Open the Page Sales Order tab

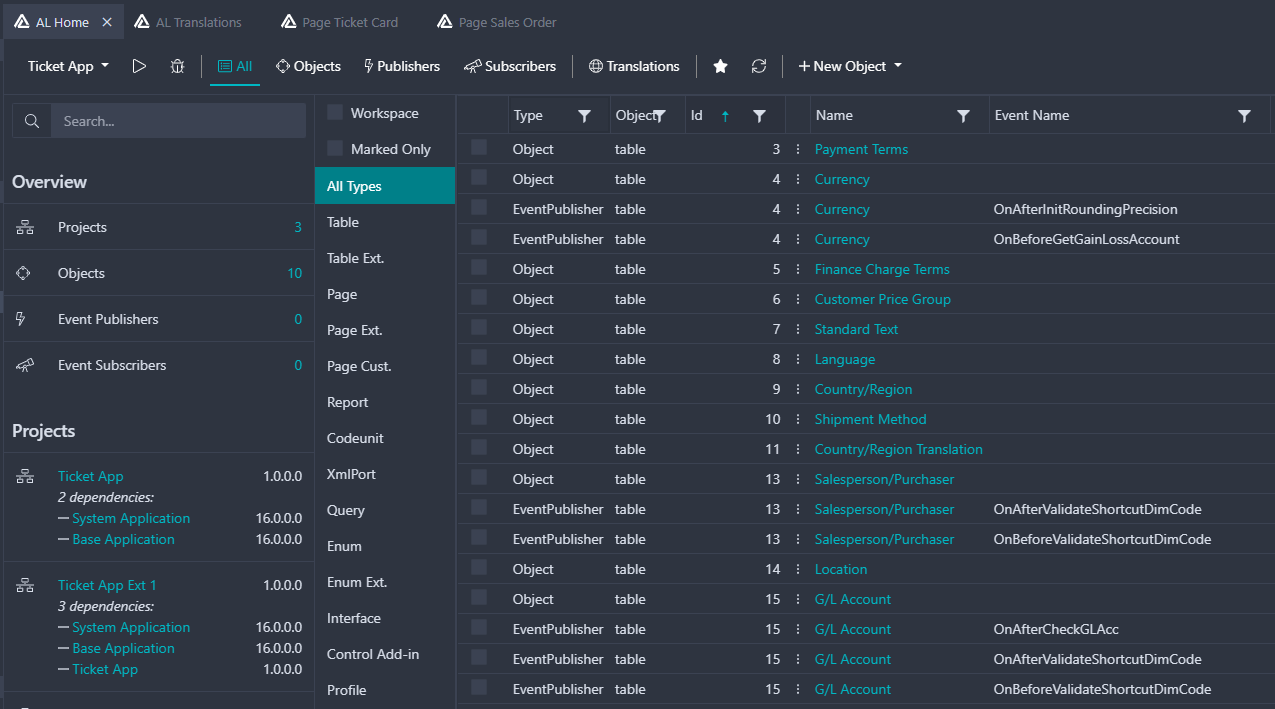click(507, 22)
